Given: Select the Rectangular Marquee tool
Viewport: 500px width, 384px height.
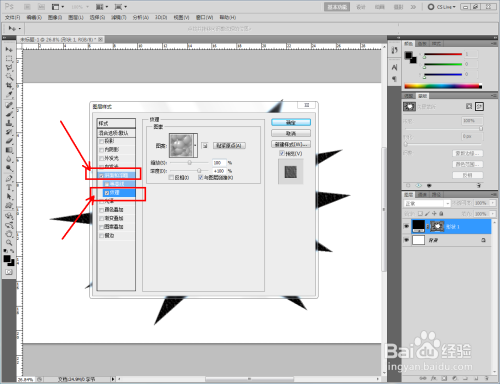Looking at the screenshot, I should 9,59.
